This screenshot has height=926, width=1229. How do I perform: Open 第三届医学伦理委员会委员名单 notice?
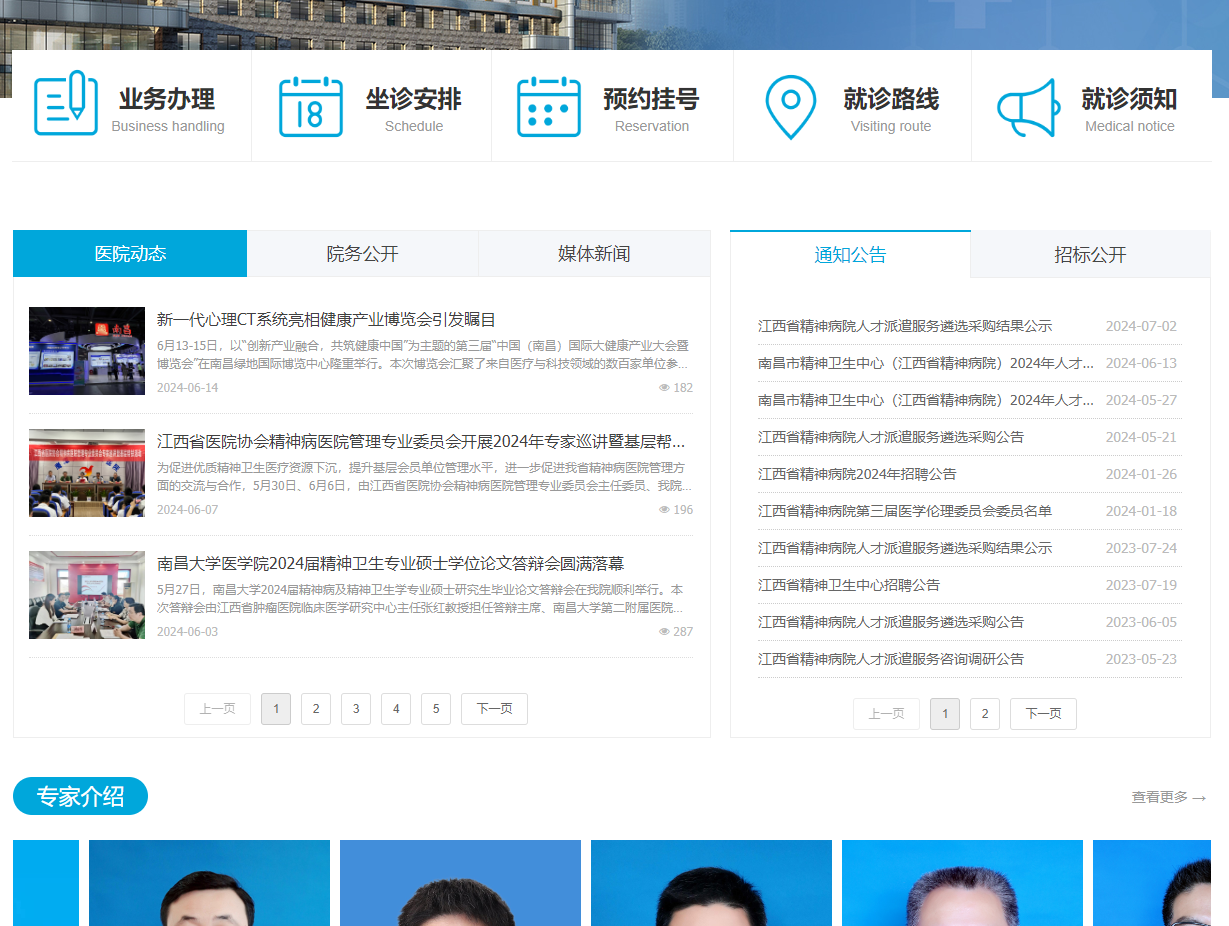click(x=905, y=511)
